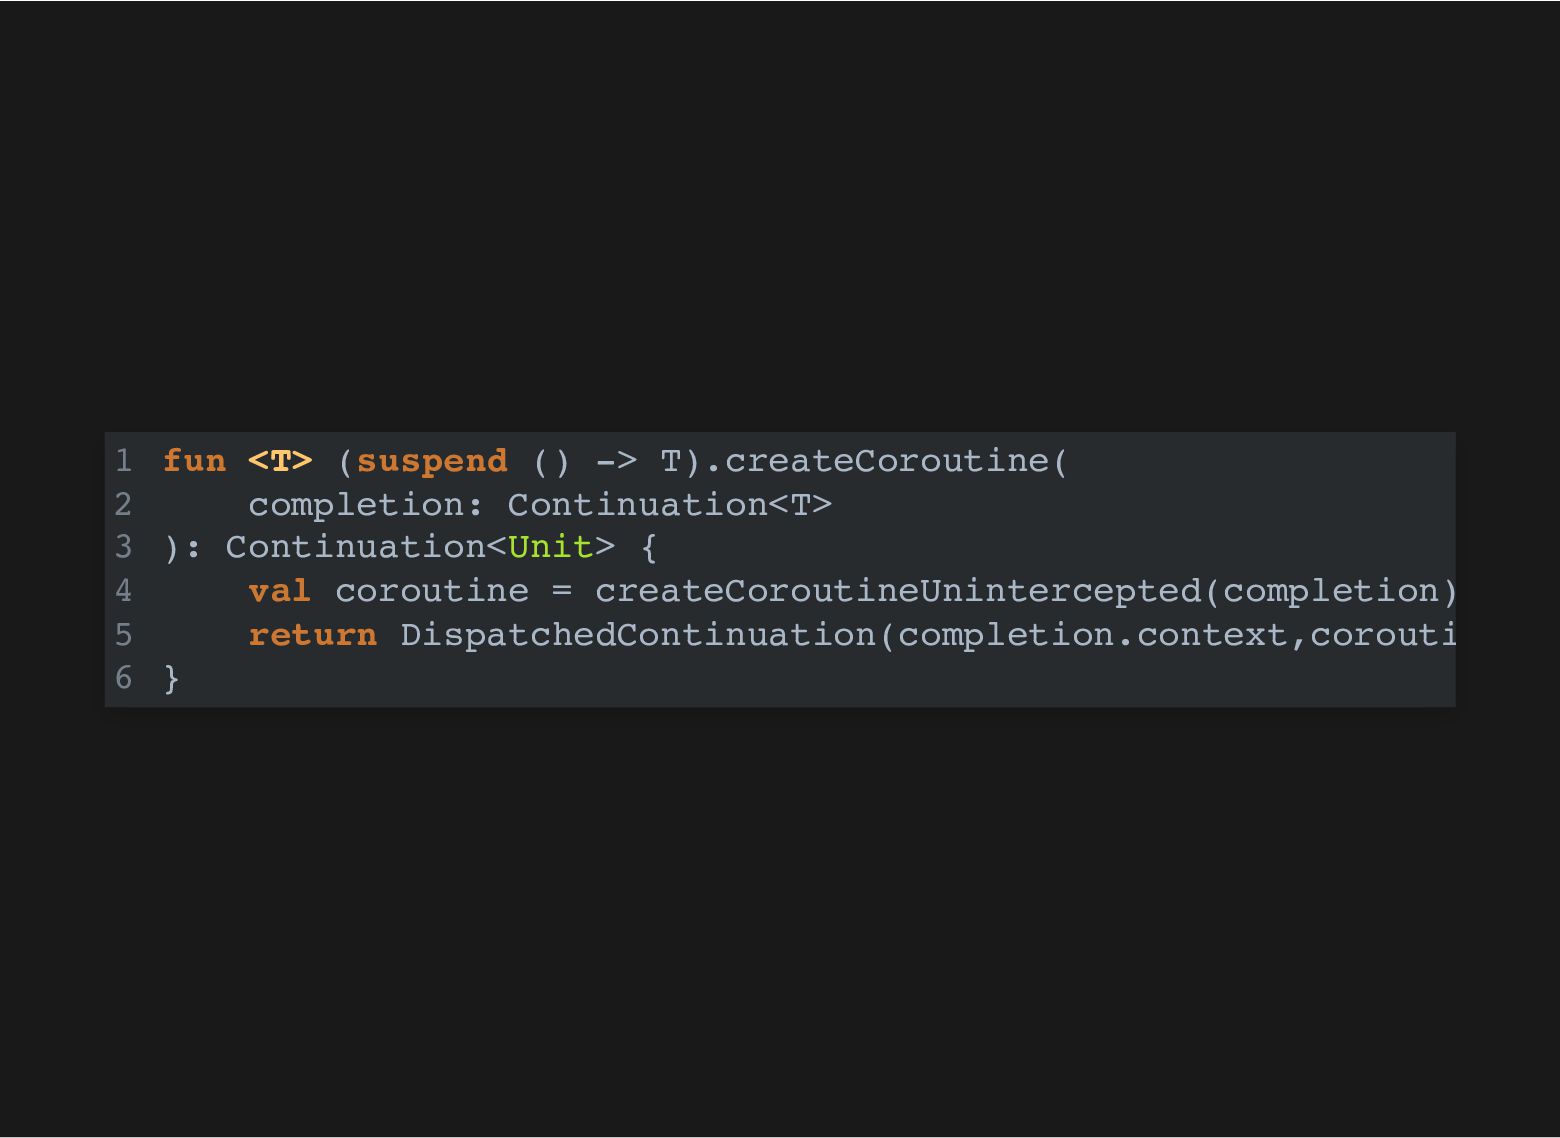Click the 'val' keyword

tap(280, 591)
